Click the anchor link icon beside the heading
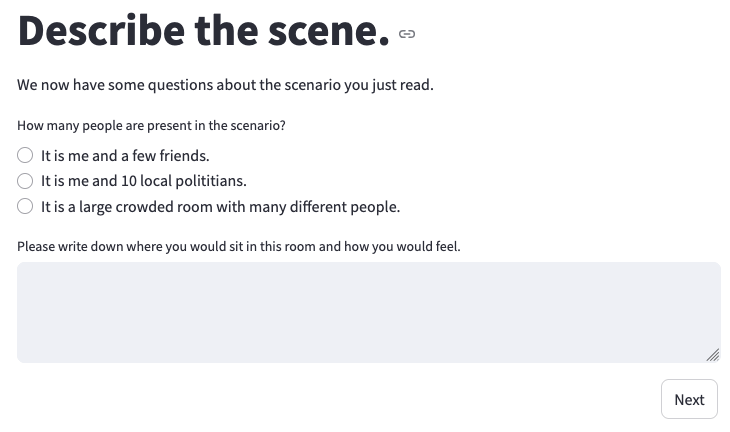This screenshot has width=730, height=432. click(407, 34)
